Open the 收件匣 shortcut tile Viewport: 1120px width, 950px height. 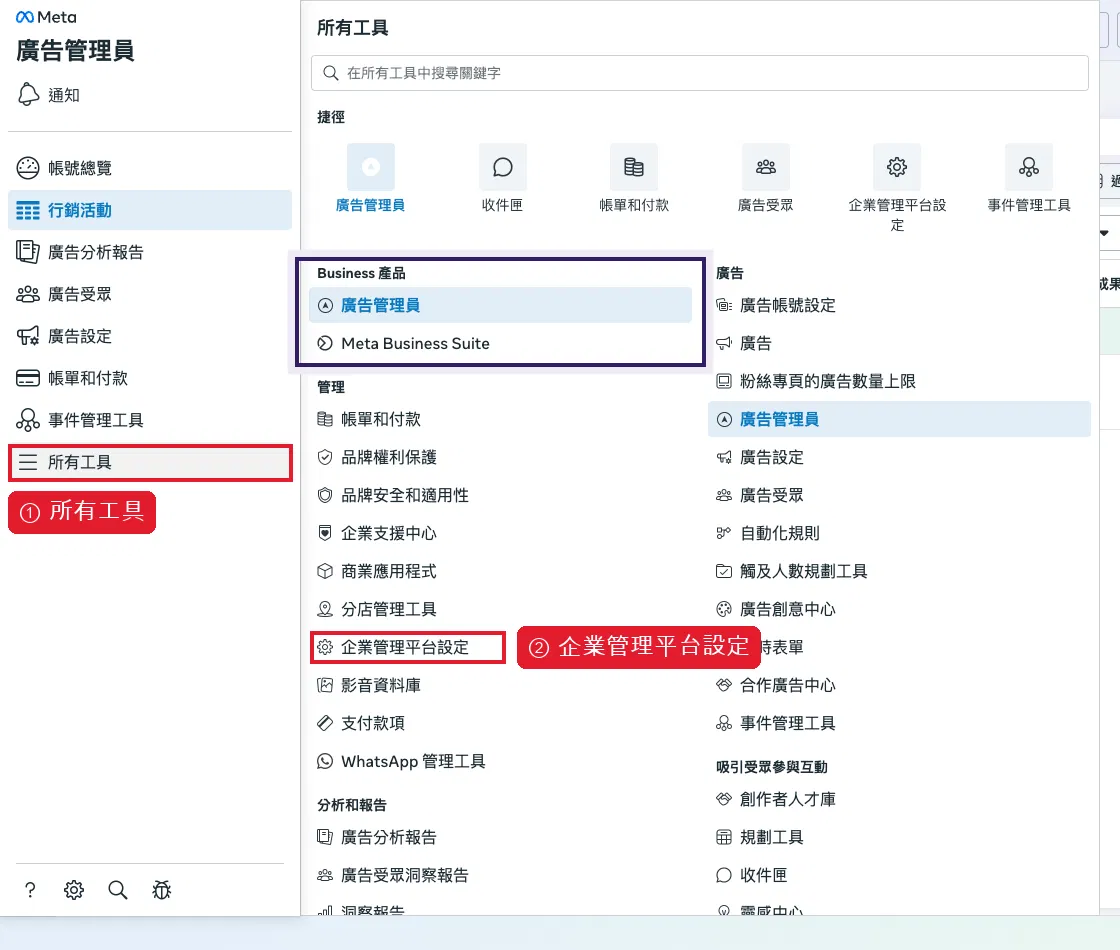point(502,179)
